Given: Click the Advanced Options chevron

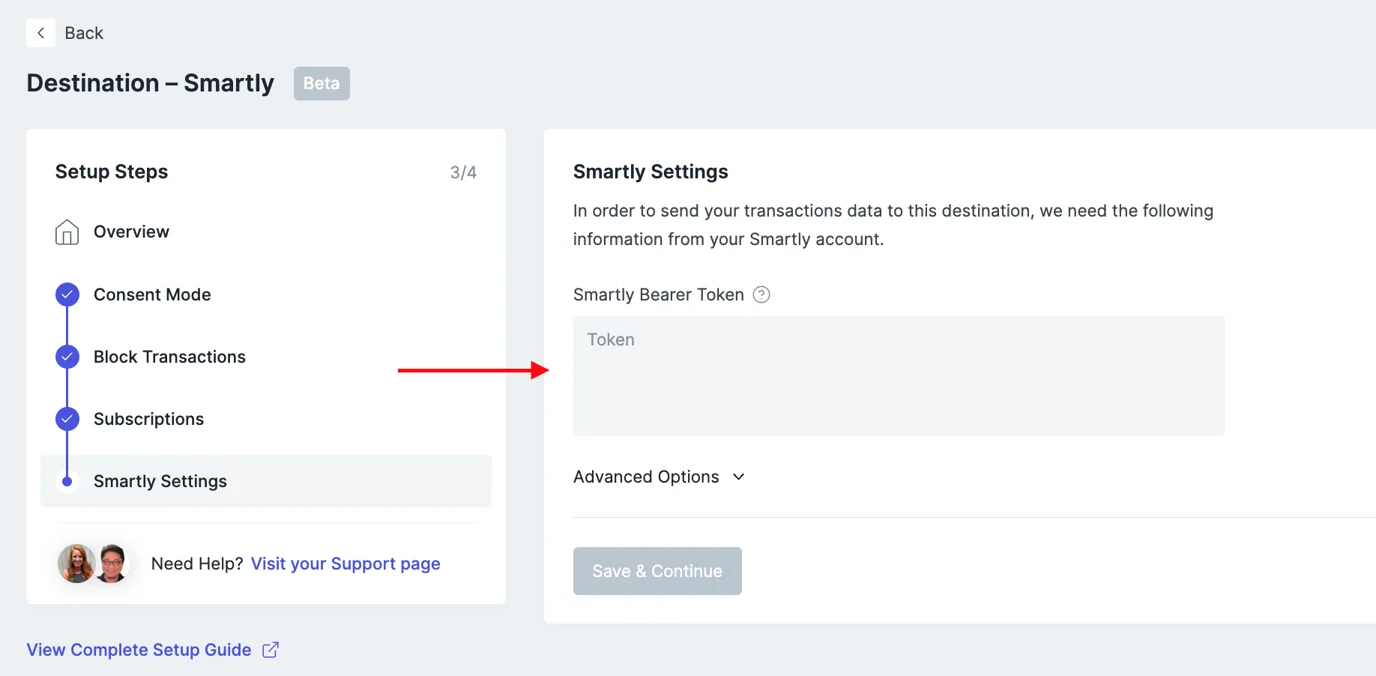Looking at the screenshot, I should coord(738,477).
